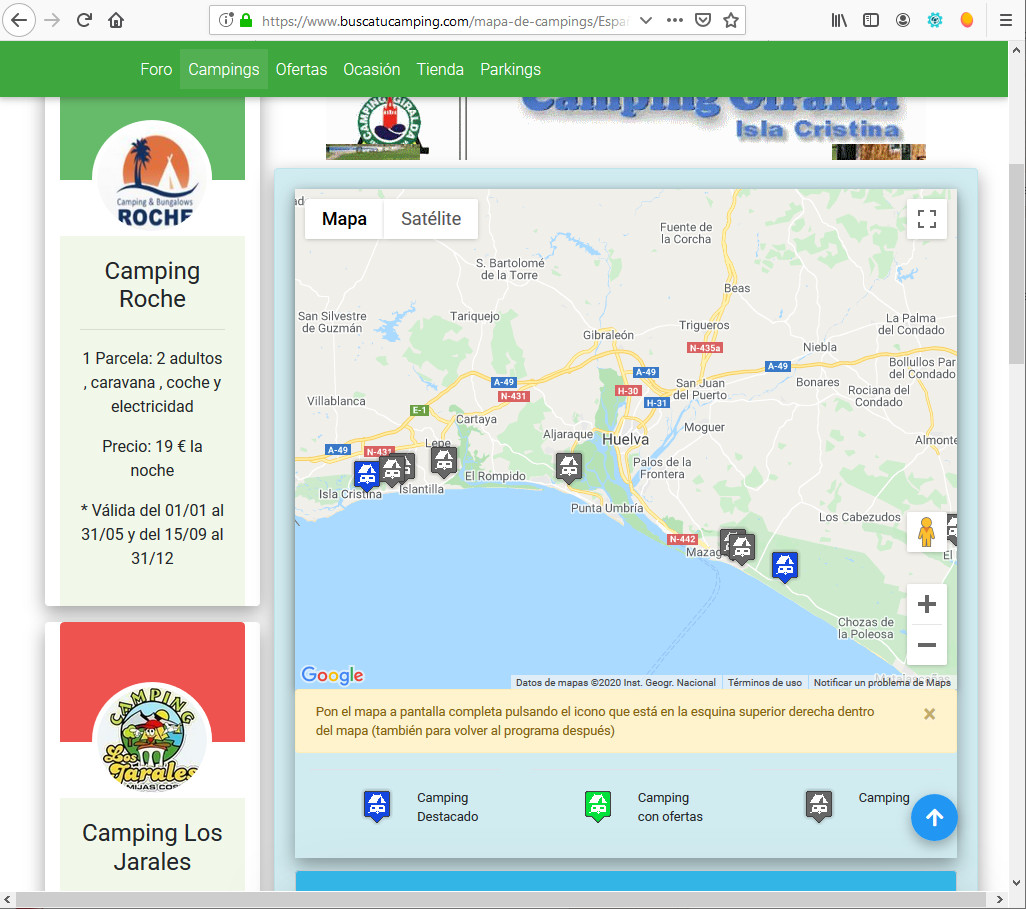Switch the map to Mapa view

coord(344,219)
